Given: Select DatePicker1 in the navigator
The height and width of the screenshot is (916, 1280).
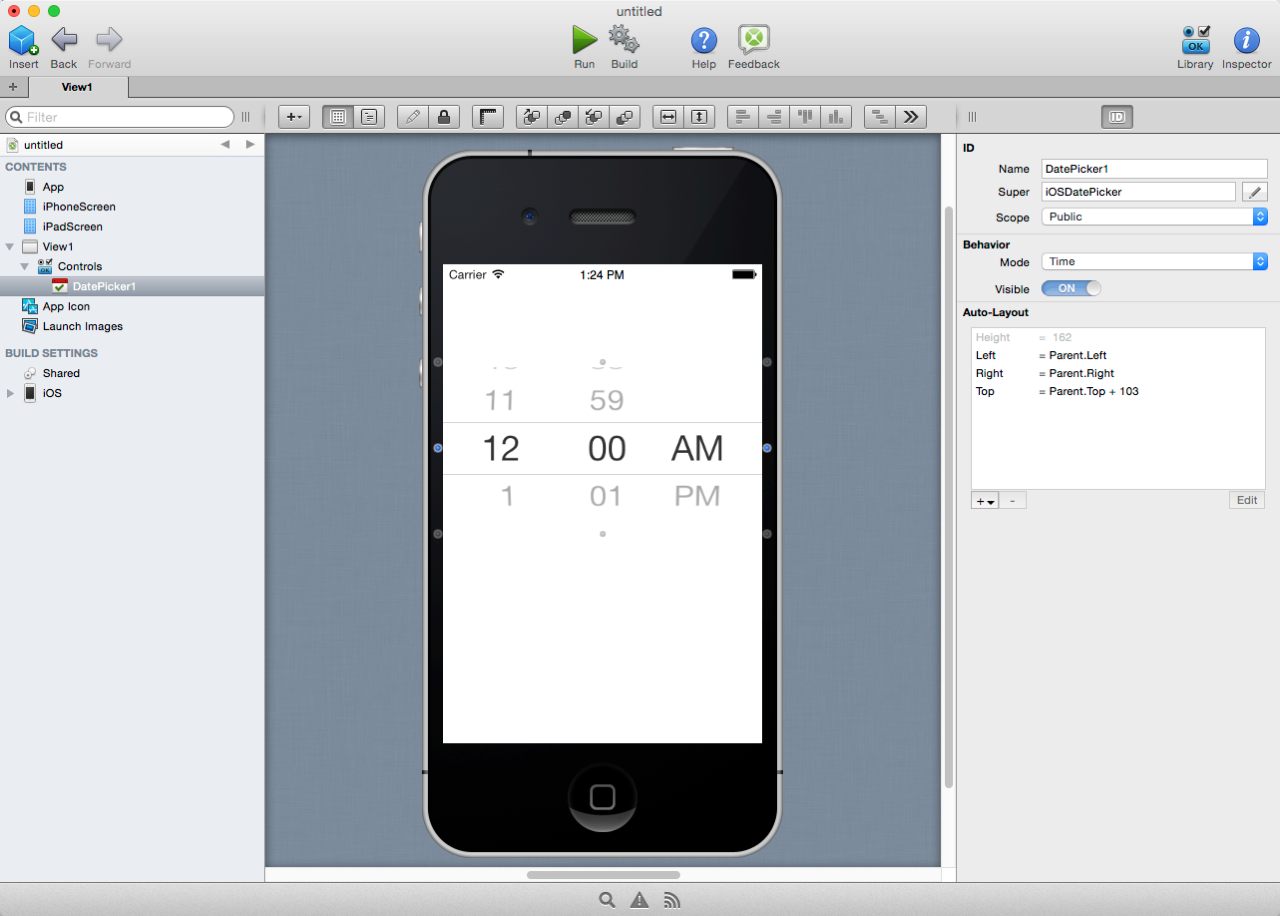Looking at the screenshot, I should click(132, 287).
